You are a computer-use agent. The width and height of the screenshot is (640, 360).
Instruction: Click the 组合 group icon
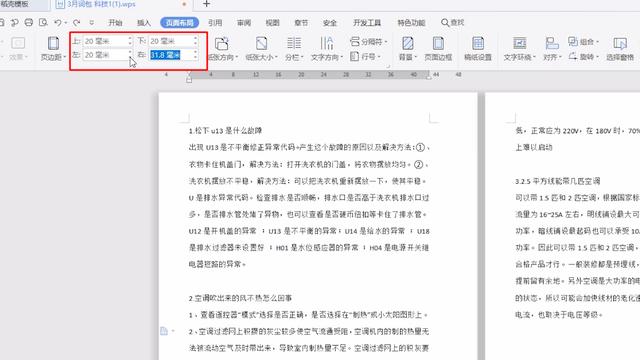coord(573,41)
